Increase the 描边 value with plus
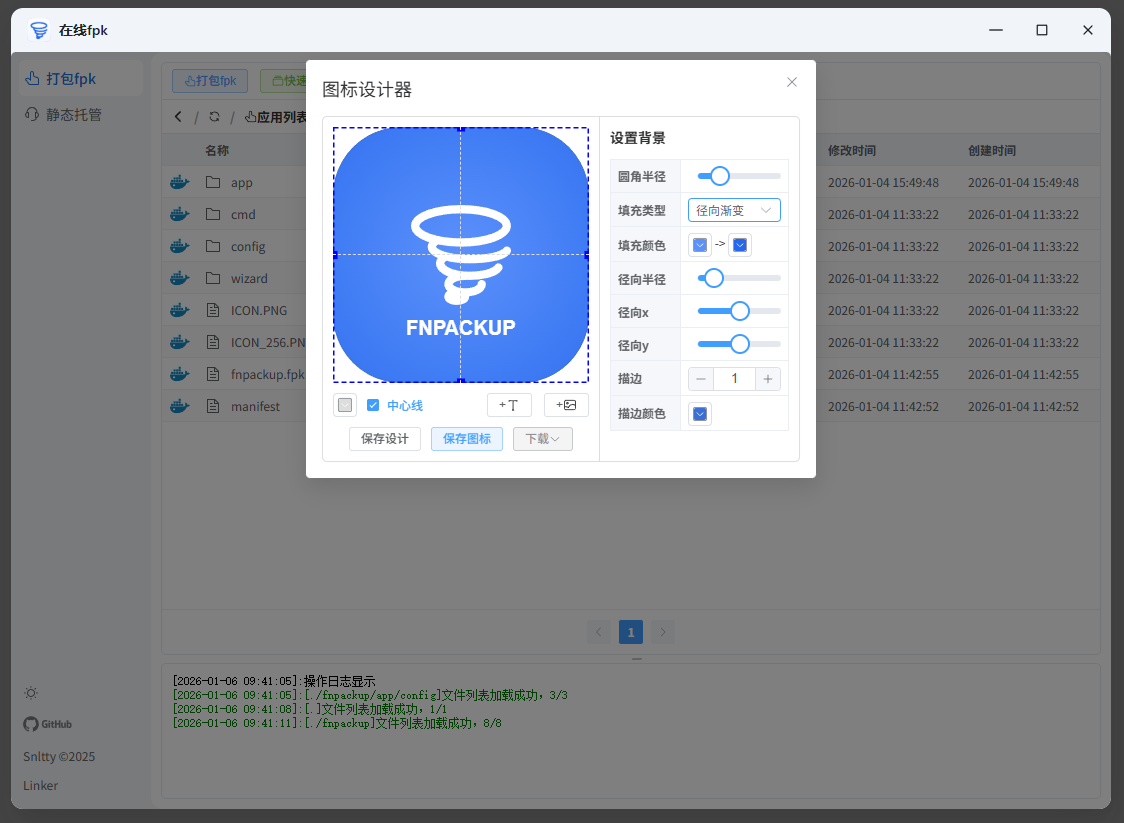 pyautogui.click(x=768, y=379)
